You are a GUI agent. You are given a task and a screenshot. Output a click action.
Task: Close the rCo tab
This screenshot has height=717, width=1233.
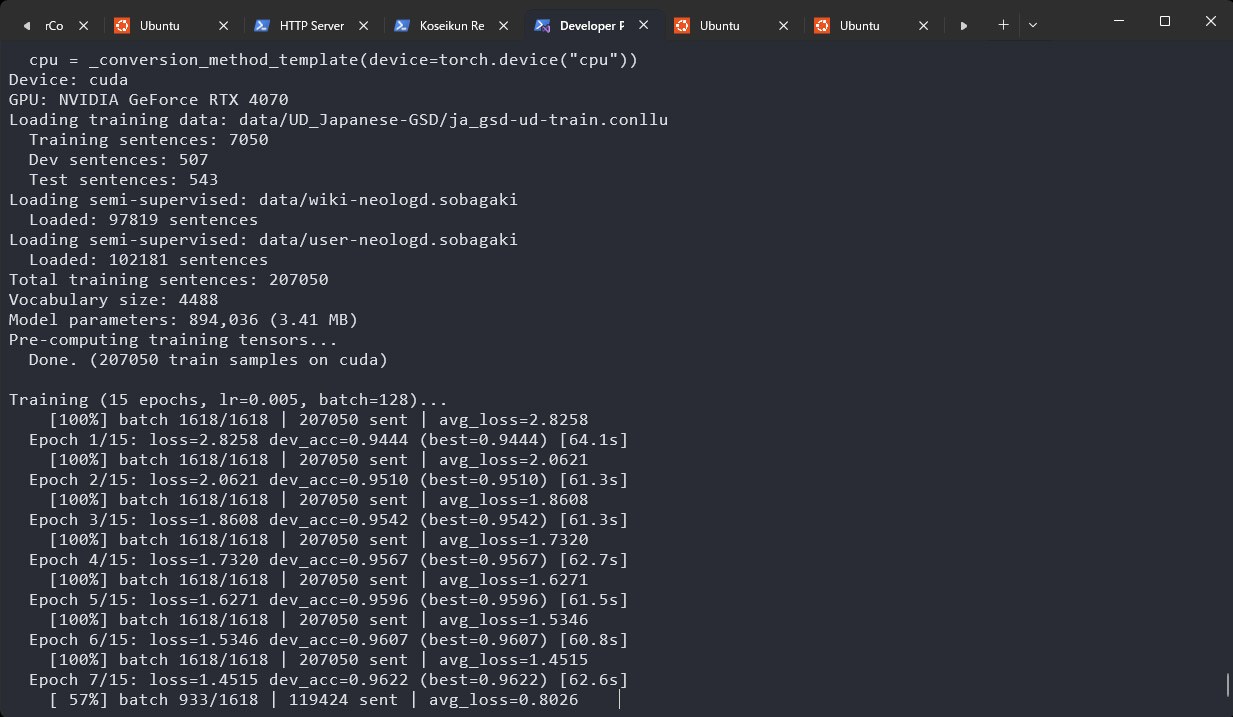[83, 25]
